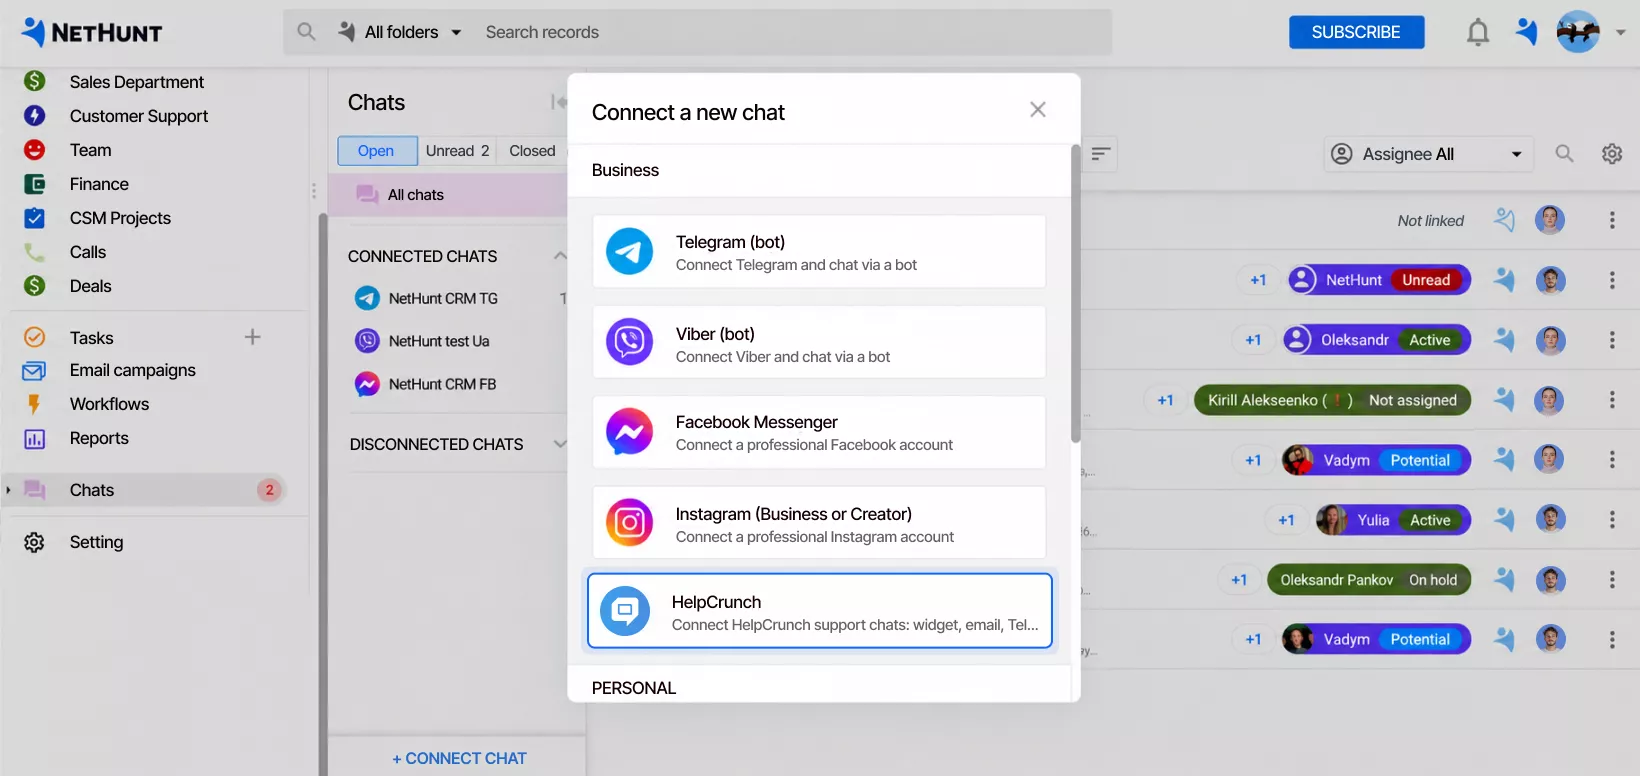
Task: Click the NetHunt bird icon in the Oleksandr Active row
Action: pos(1504,340)
